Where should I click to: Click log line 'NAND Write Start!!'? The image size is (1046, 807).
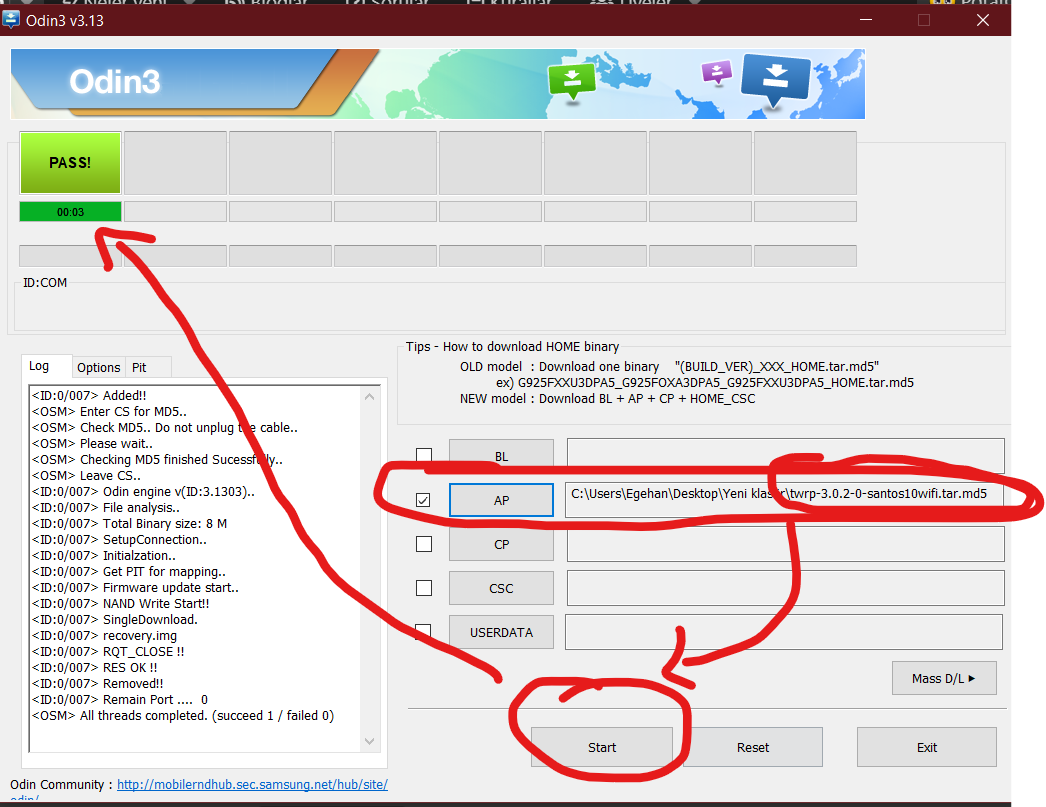click(x=121, y=604)
